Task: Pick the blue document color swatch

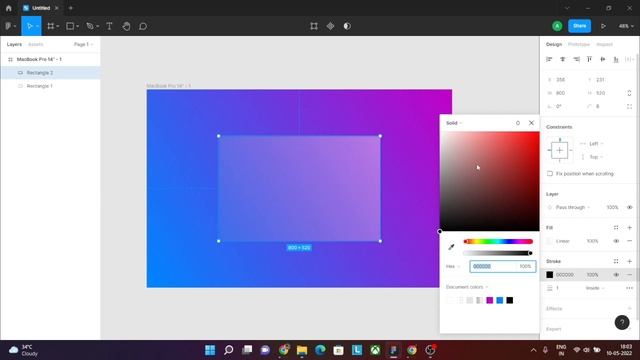Action: (x=500, y=300)
